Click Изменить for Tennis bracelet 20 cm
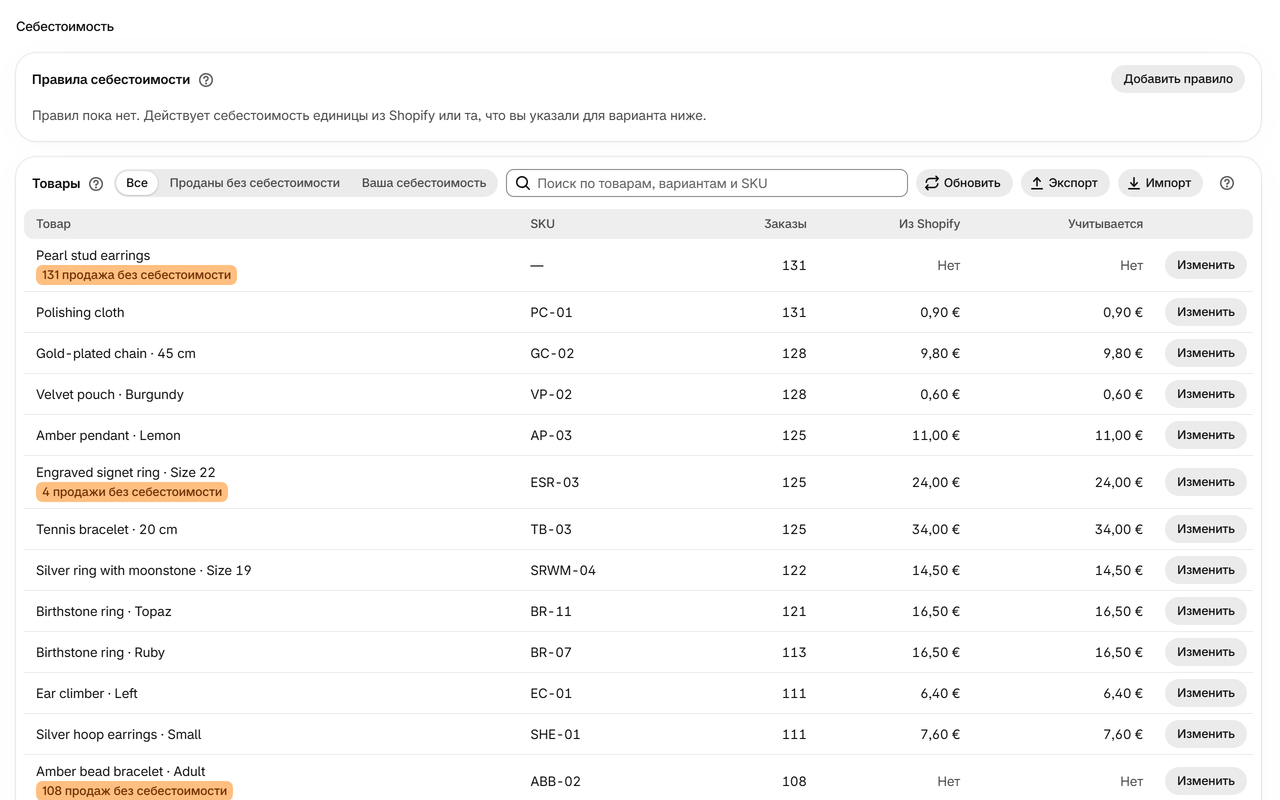 (x=1206, y=529)
